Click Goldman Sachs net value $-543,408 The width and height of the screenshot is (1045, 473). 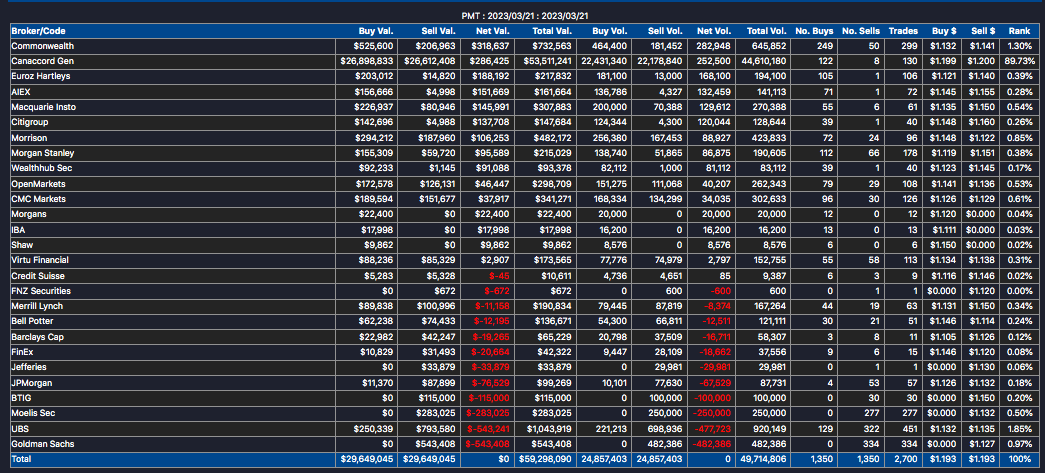tap(487, 444)
